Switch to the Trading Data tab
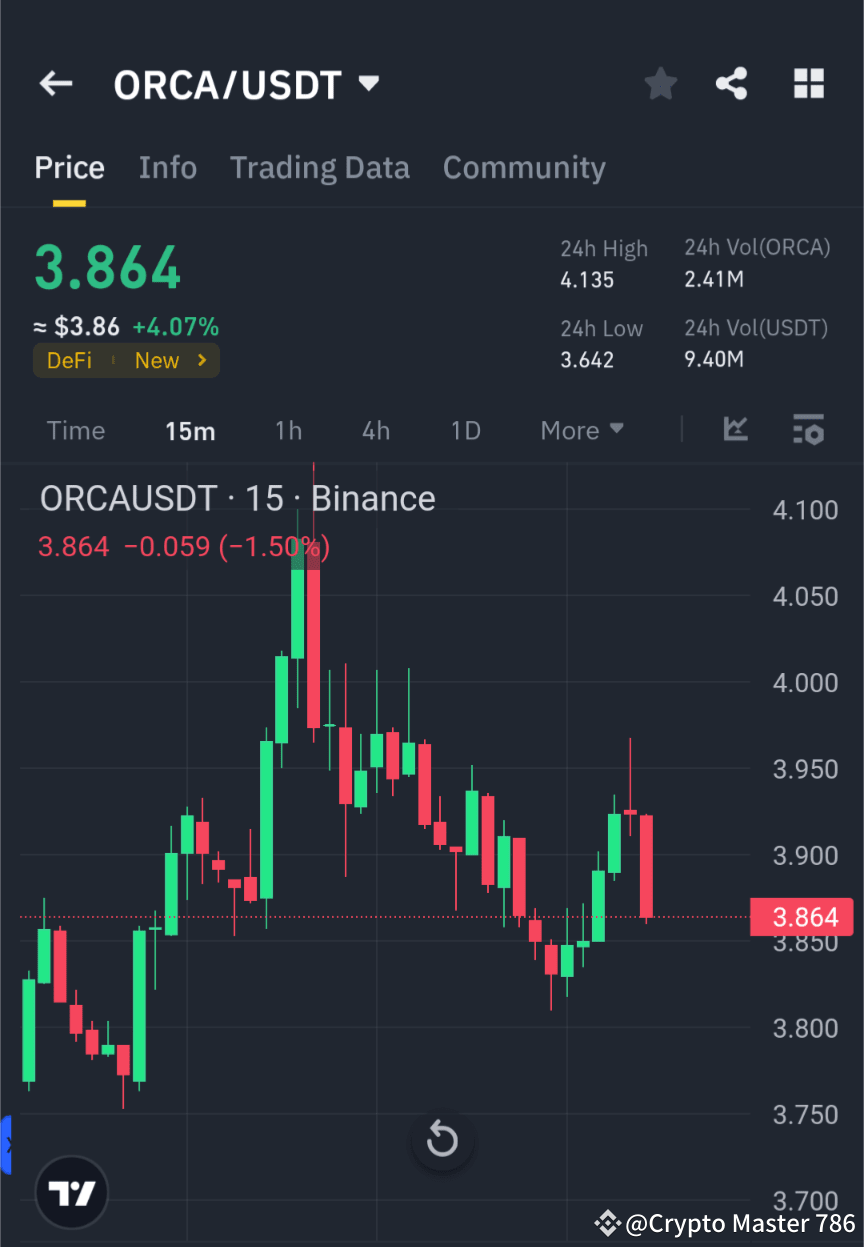 [319, 167]
